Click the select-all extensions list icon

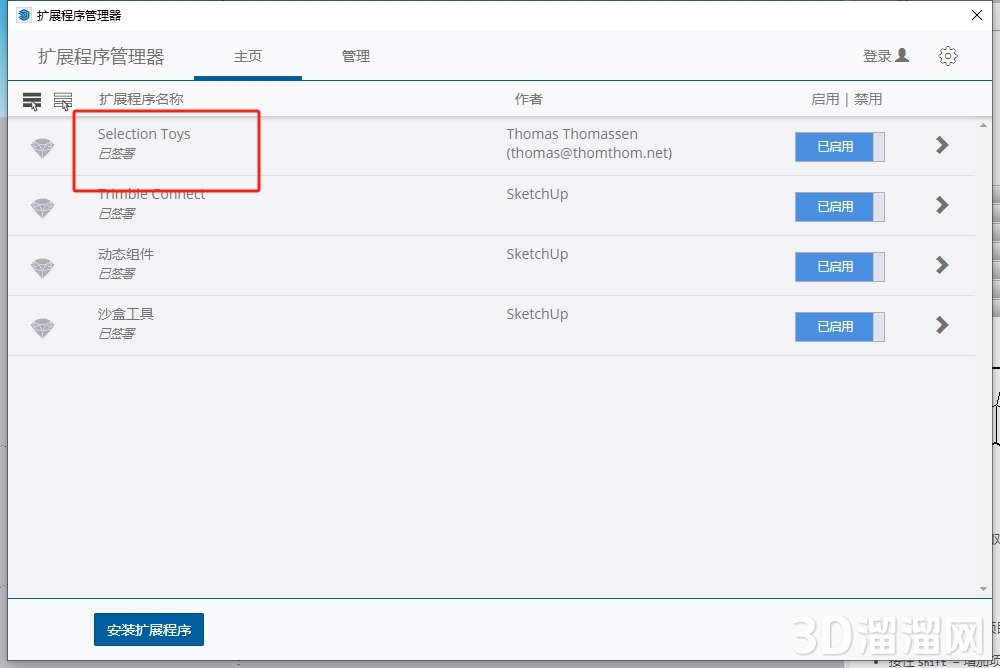coord(32,101)
